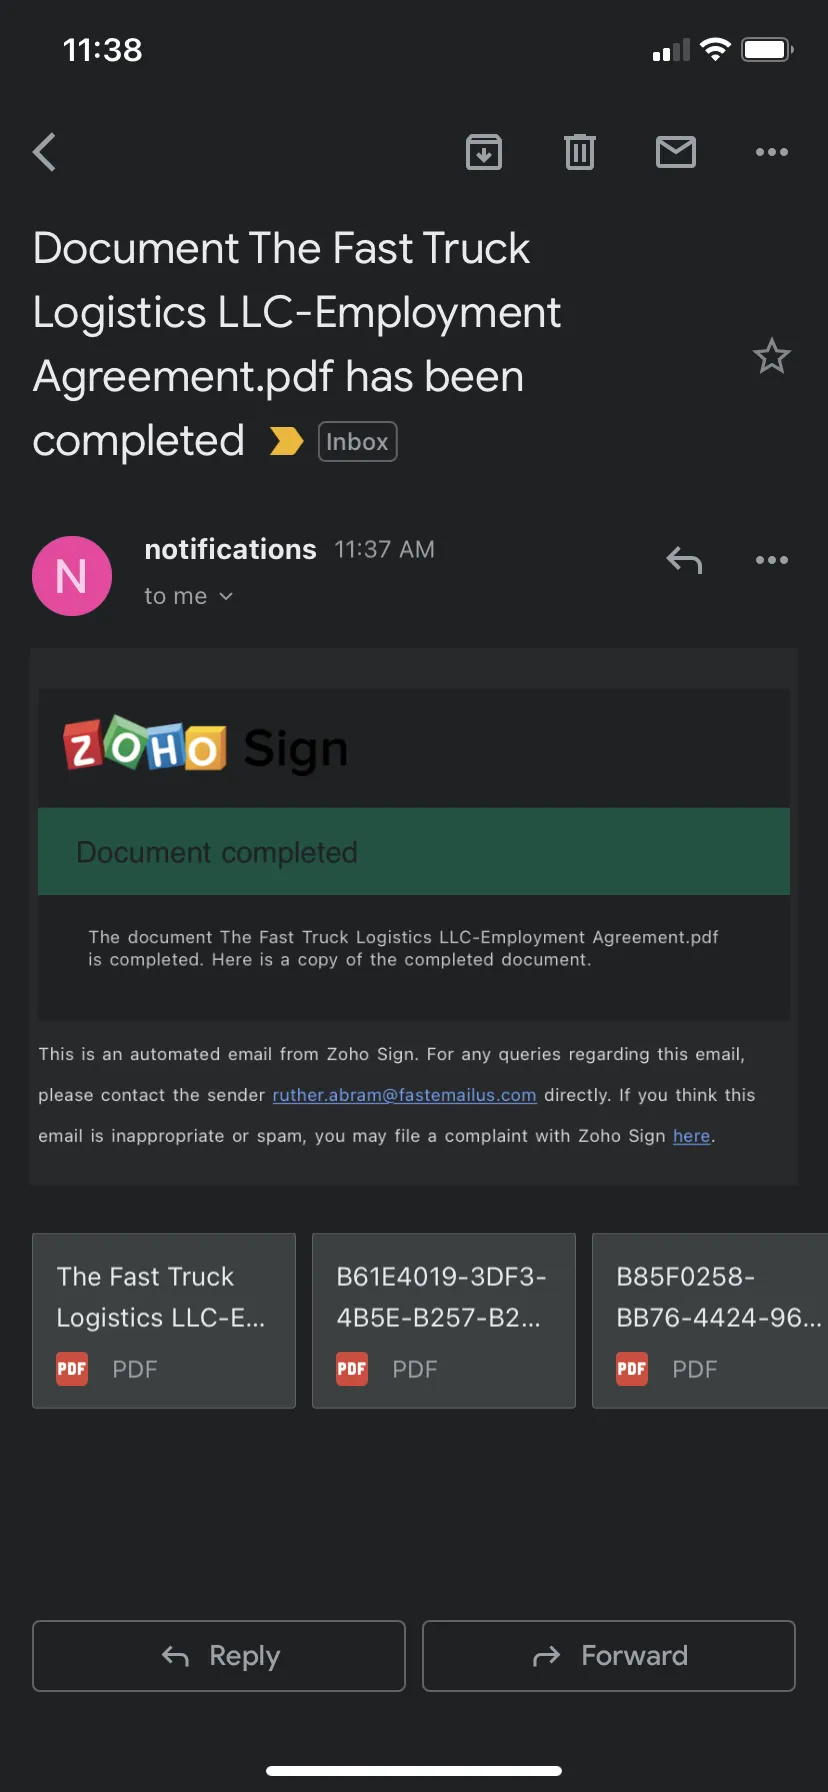Delete the email with the trash icon

580,152
